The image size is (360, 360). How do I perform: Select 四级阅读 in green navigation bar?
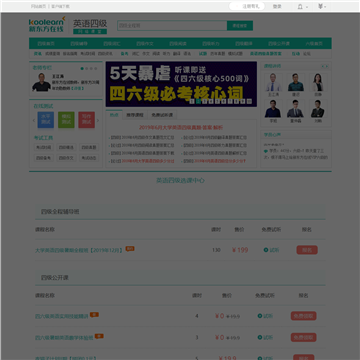pos(178,43)
